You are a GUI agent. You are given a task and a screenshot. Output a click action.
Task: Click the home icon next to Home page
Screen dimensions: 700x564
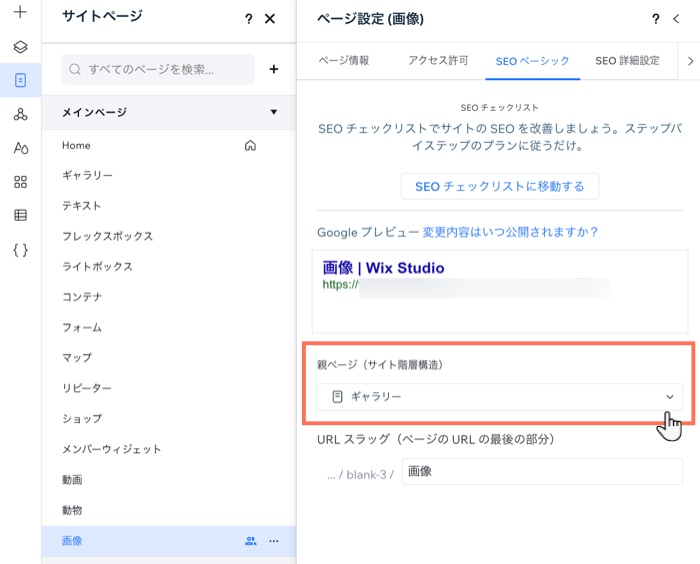pyautogui.click(x=250, y=146)
